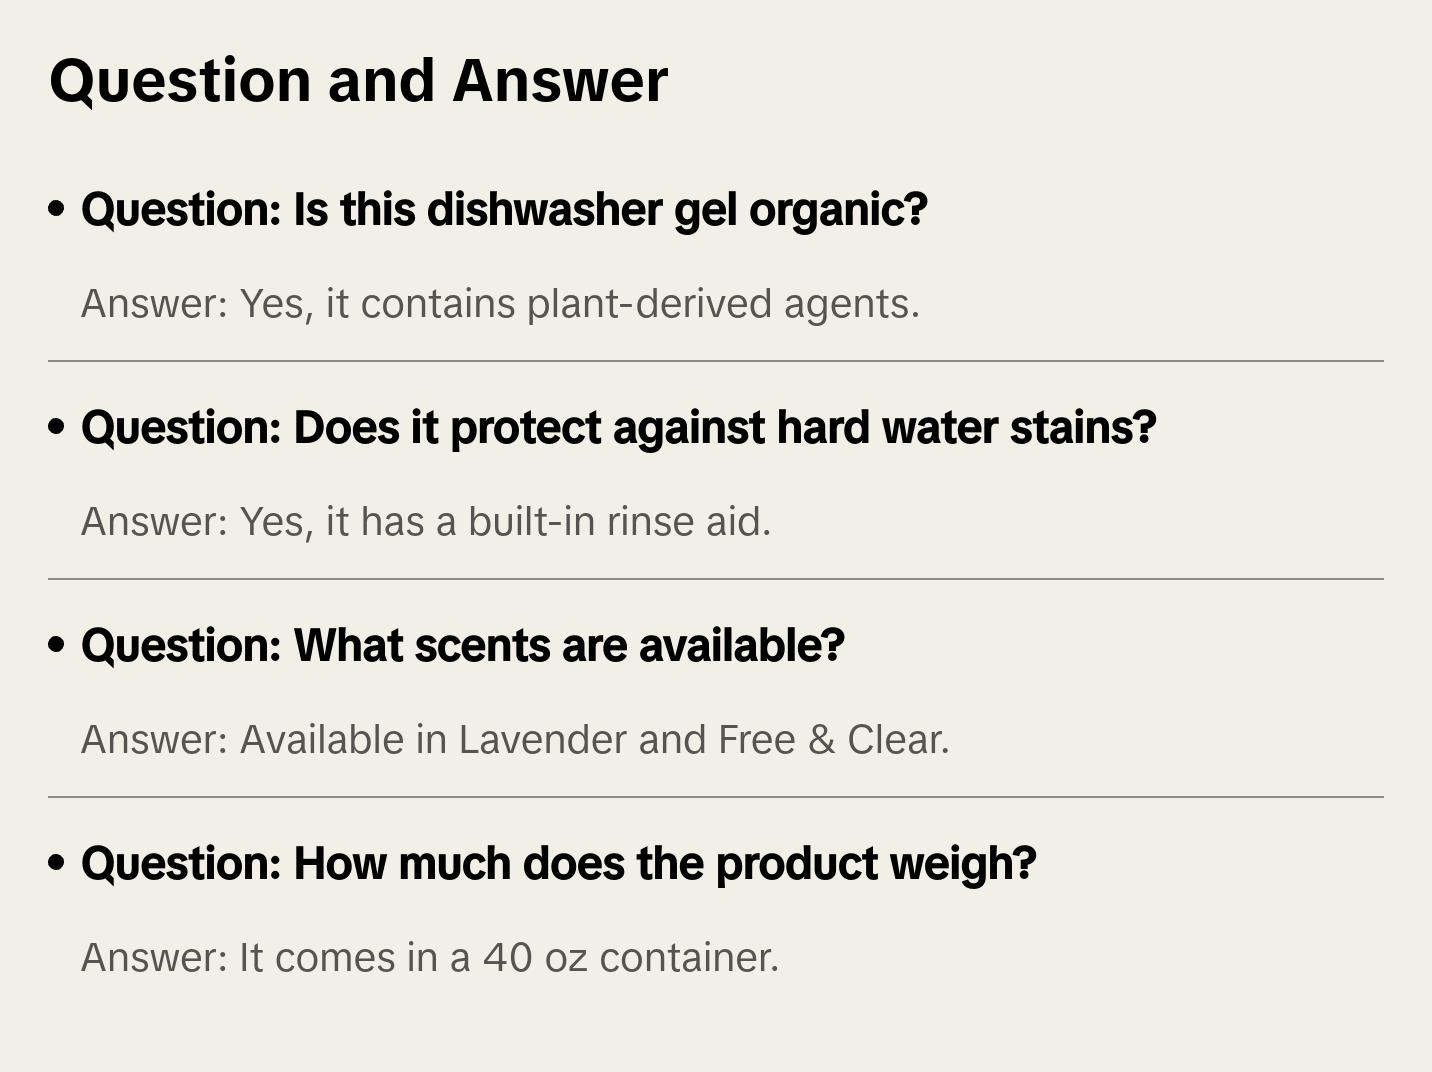Click the dishwasher gel organic question
Viewport: 1432px width, 1072px height.
pyautogui.click(x=504, y=210)
